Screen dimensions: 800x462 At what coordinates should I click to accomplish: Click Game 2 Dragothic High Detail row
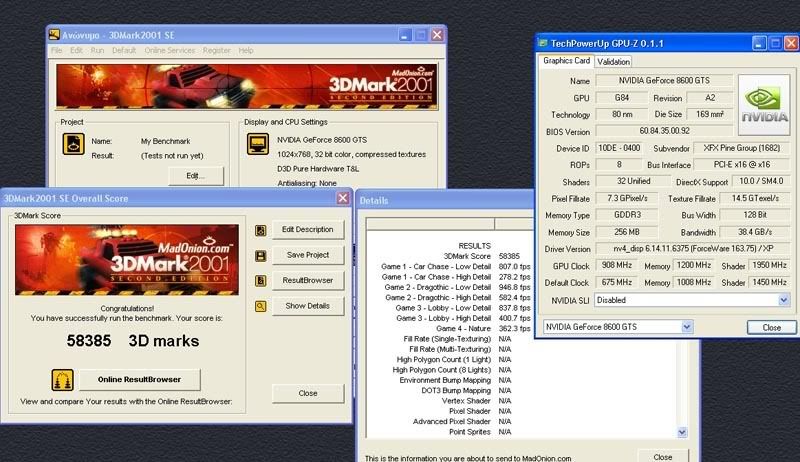pyautogui.click(x=457, y=297)
